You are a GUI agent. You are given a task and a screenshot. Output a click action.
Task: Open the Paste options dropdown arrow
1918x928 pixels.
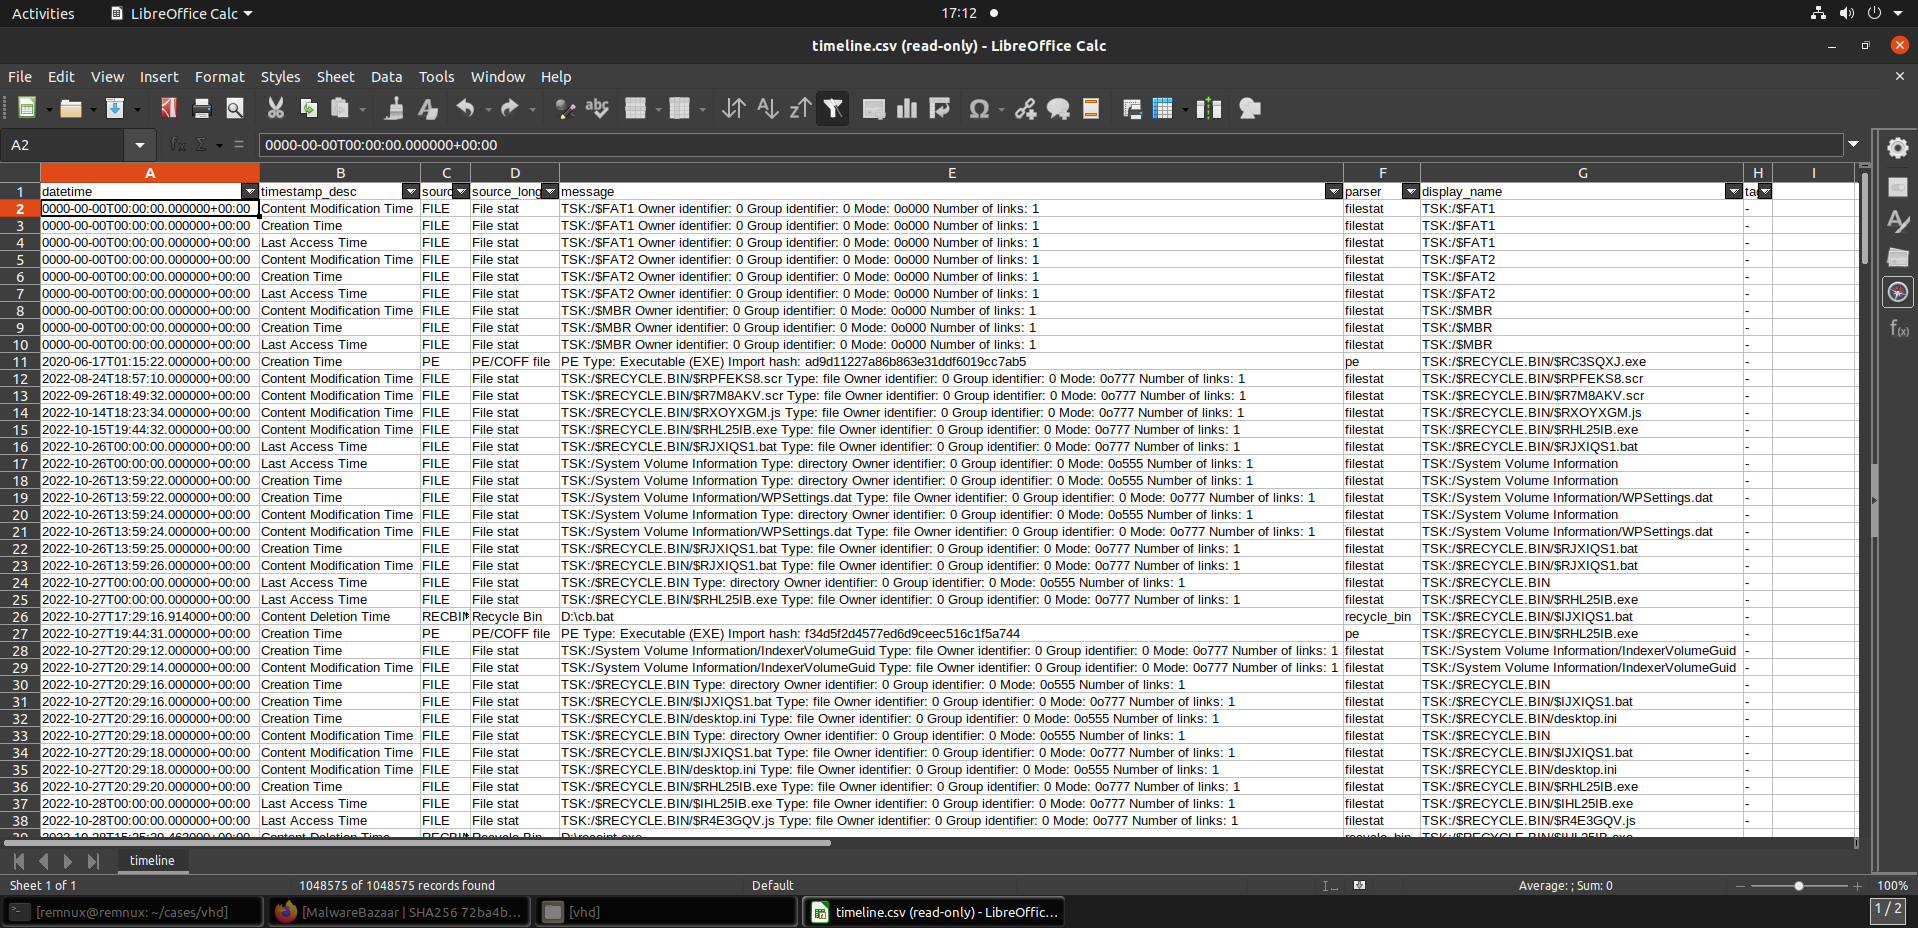click(362, 109)
